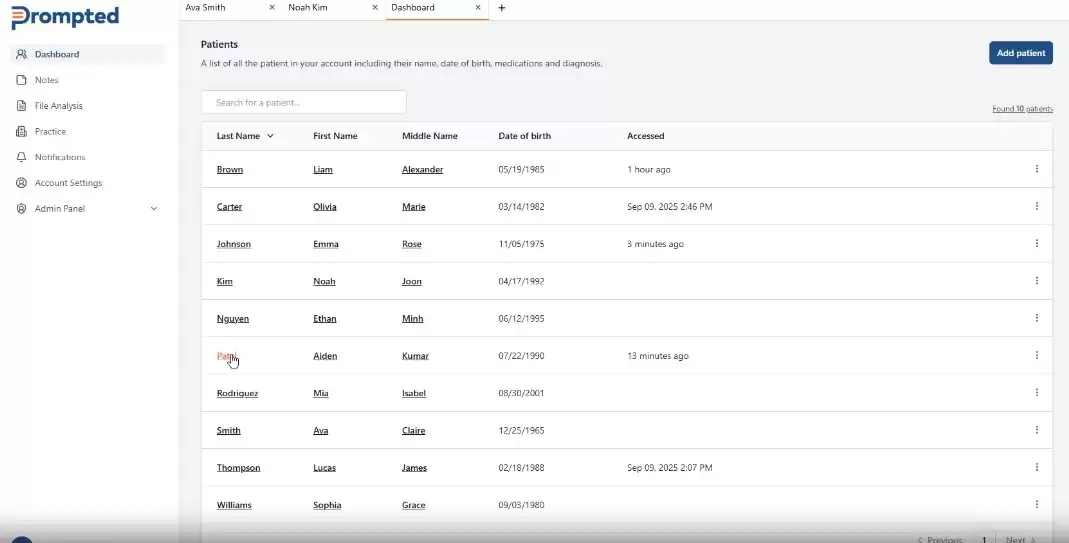Open patient Rodriguez's record link
The height and width of the screenshot is (543, 1069).
[x=237, y=393]
